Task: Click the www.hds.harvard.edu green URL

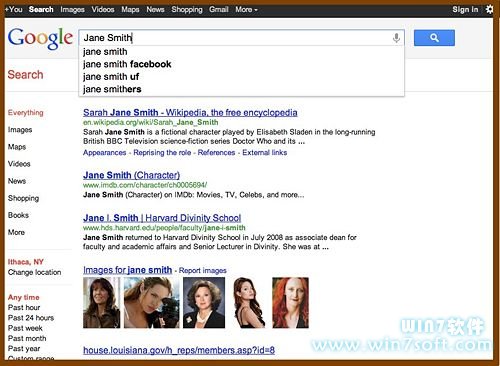Action: coord(164,228)
